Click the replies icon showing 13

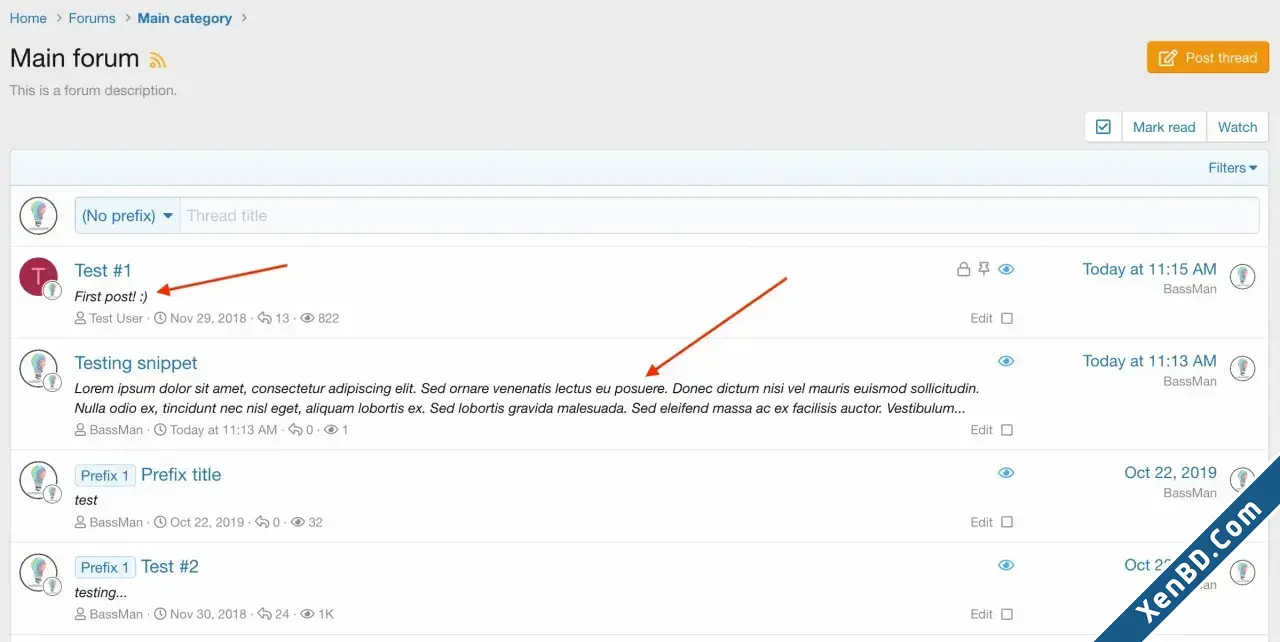(265, 318)
